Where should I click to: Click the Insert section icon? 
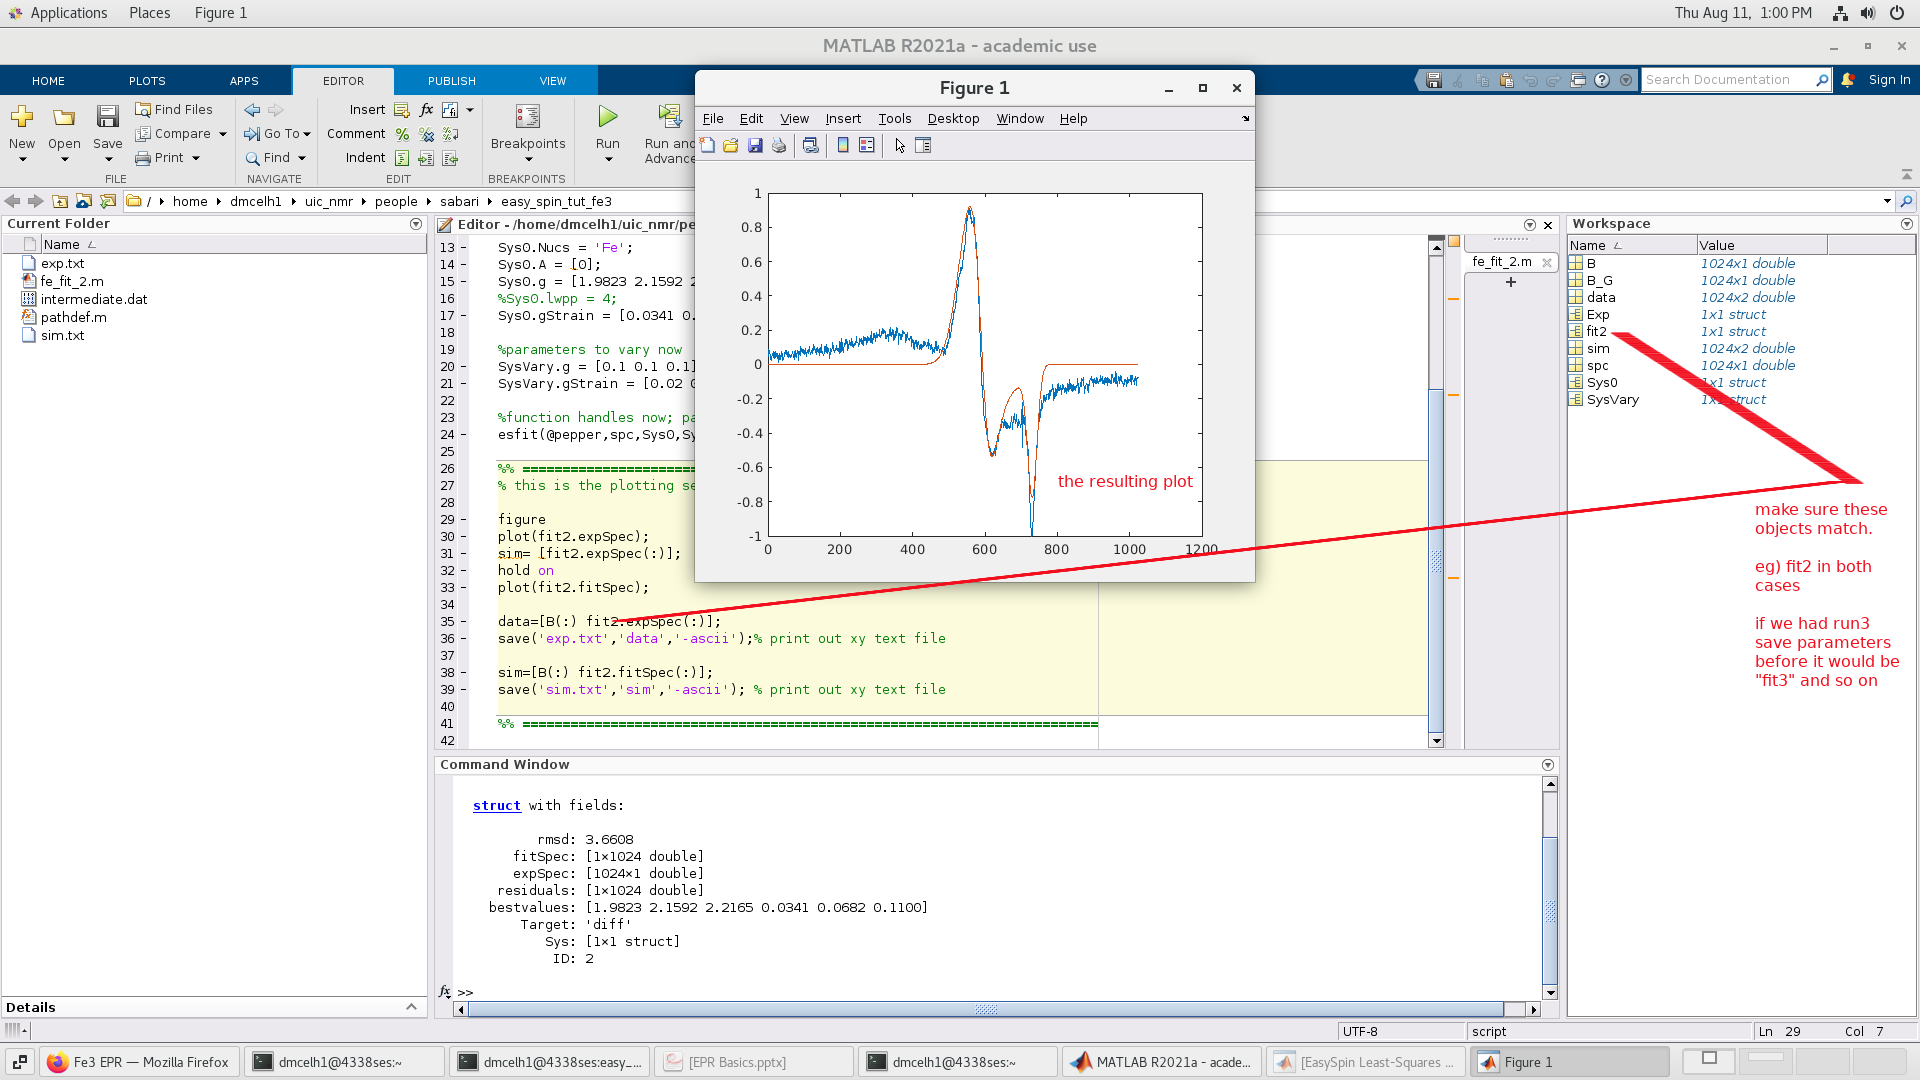pos(402,110)
